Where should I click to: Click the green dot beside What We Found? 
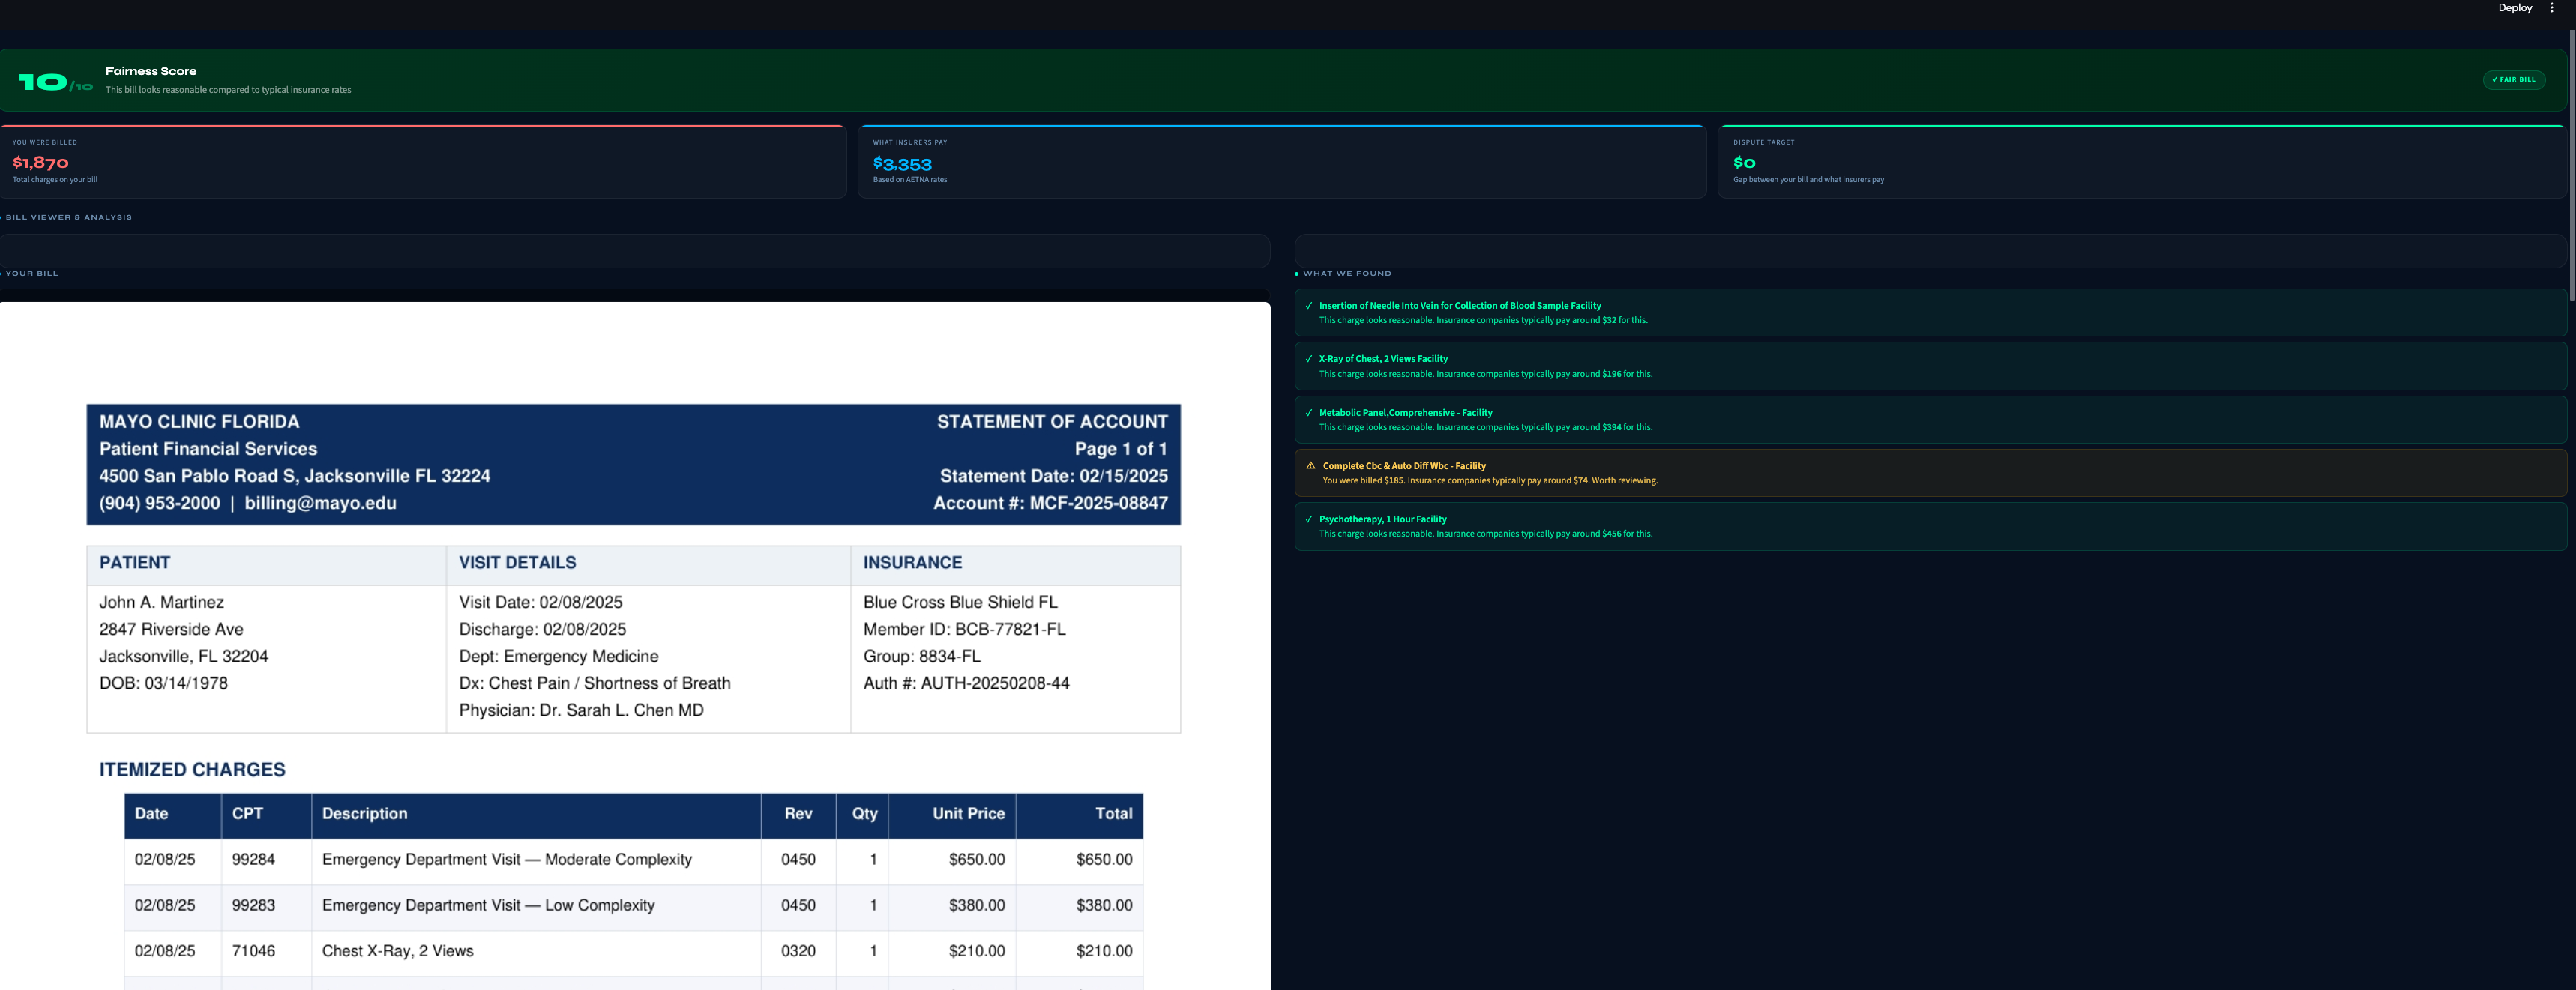pos(1296,274)
